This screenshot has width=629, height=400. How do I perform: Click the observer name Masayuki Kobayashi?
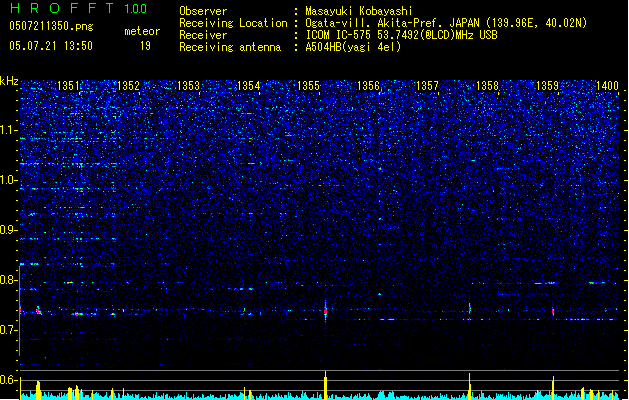359,11
